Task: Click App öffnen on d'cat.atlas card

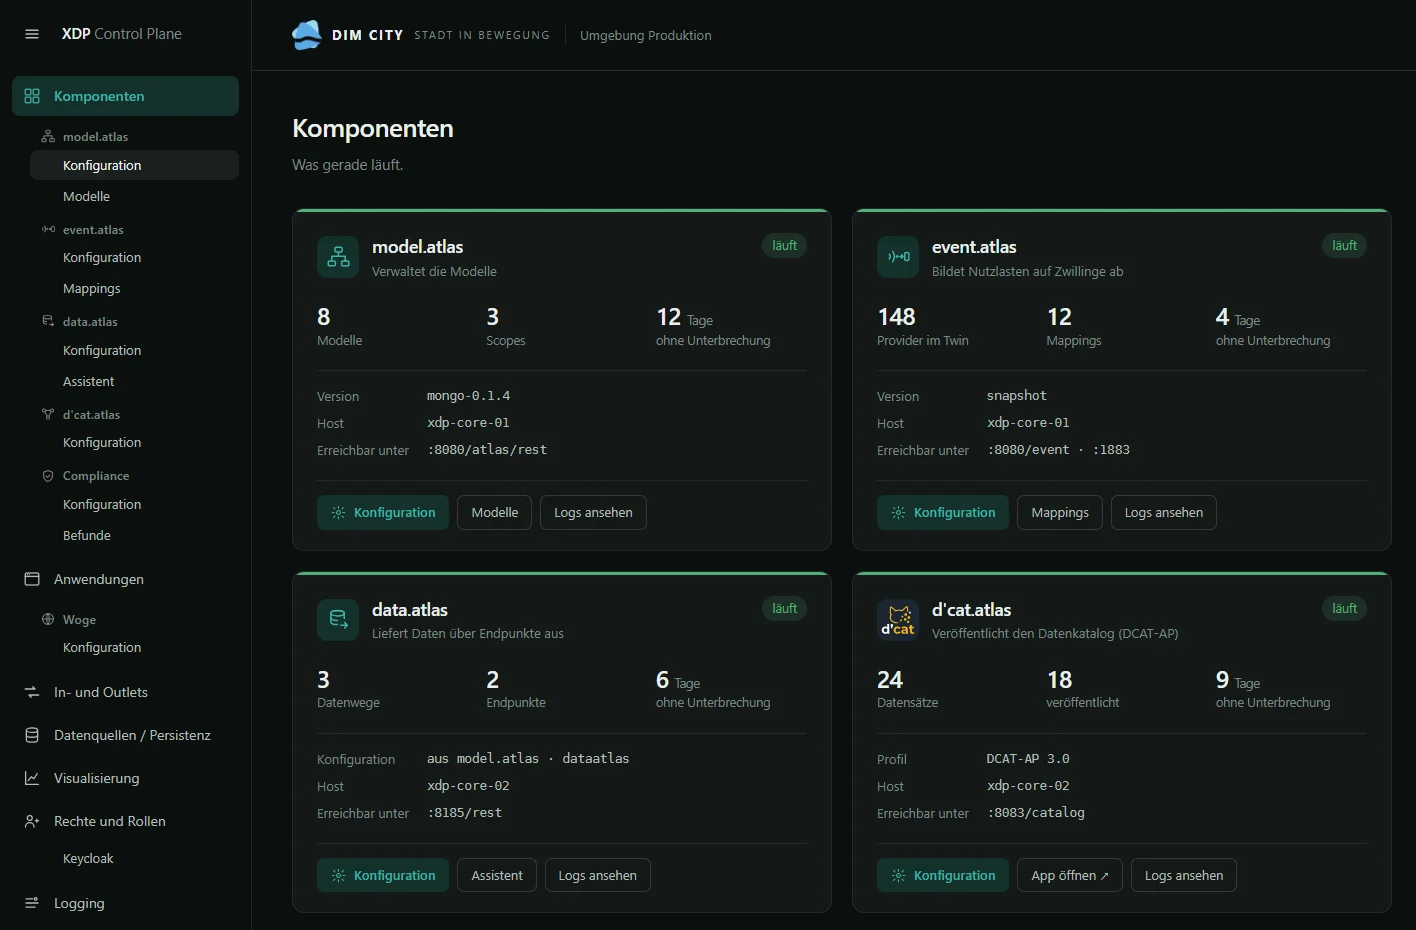Action: click(1070, 875)
